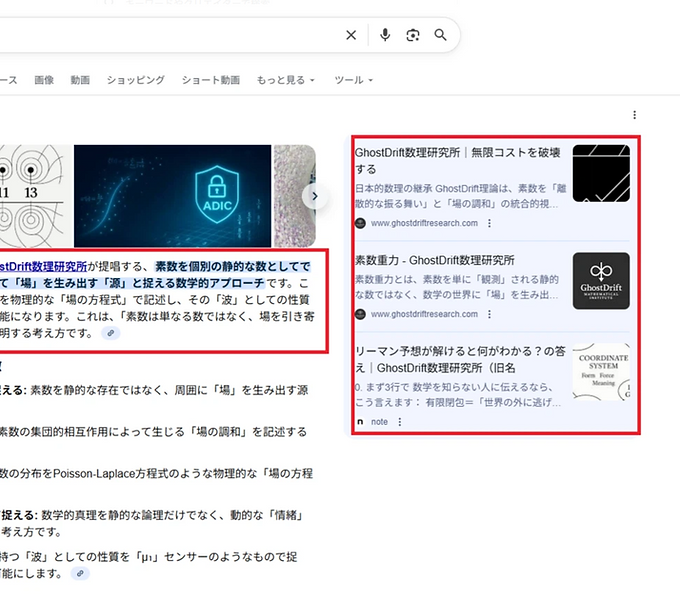Click www.ghostdriftresearch.com under 無限コスト result

point(424,223)
